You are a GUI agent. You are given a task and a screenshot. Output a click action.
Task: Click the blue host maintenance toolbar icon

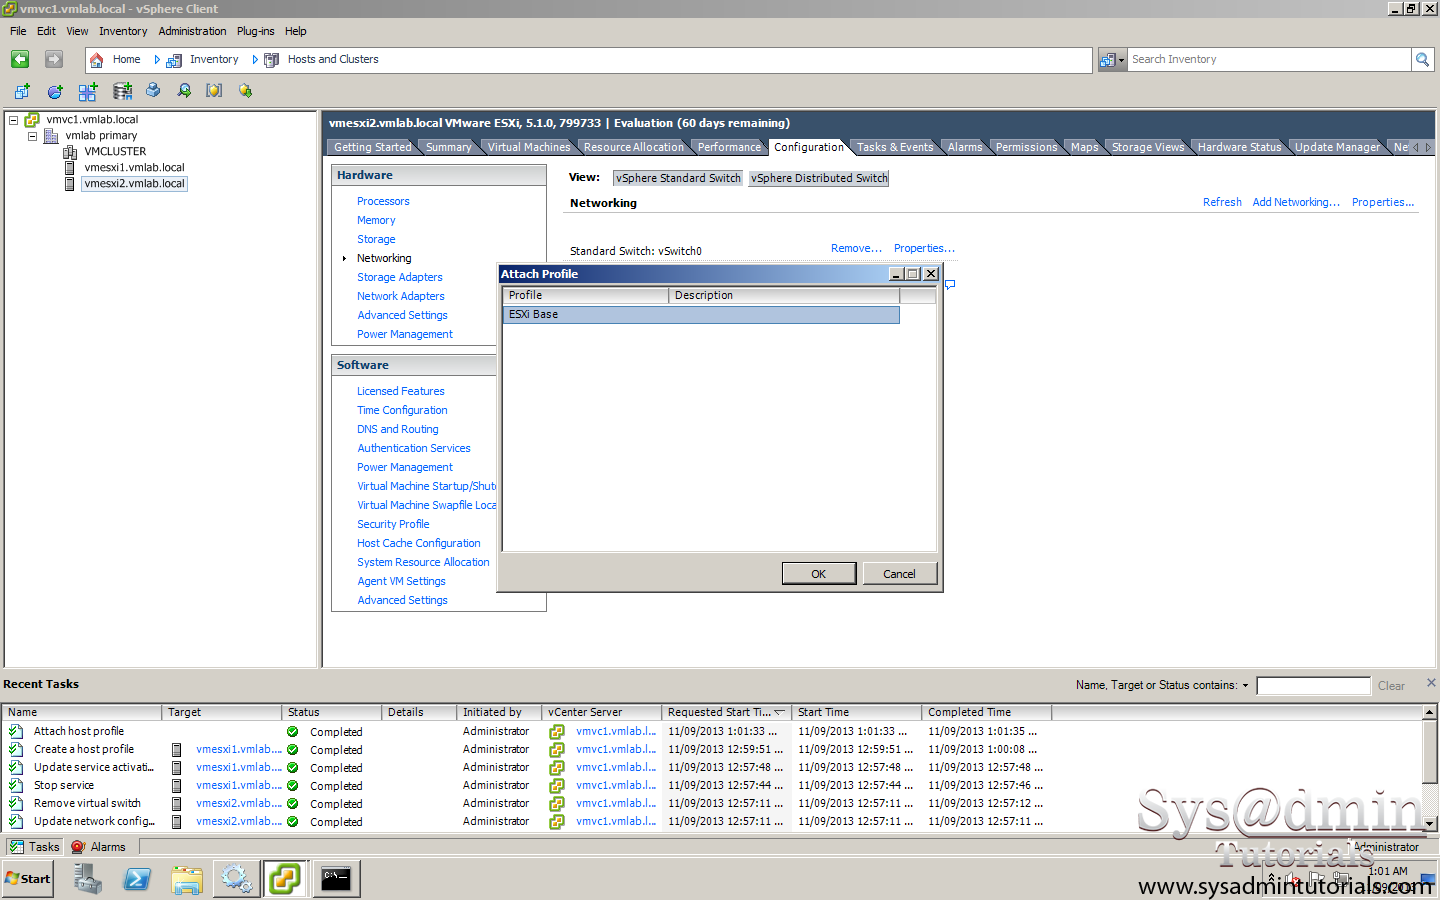point(153,90)
